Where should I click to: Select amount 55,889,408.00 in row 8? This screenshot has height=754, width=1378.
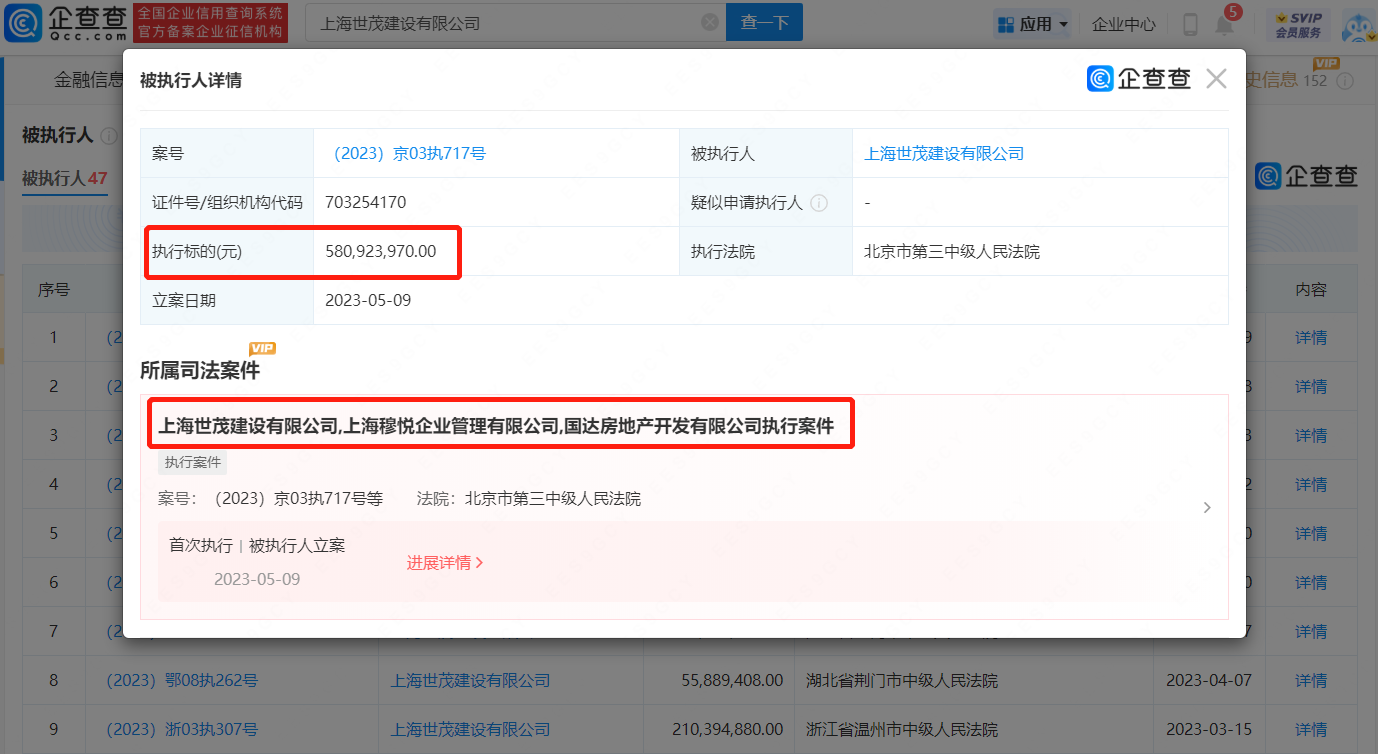(732, 681)
